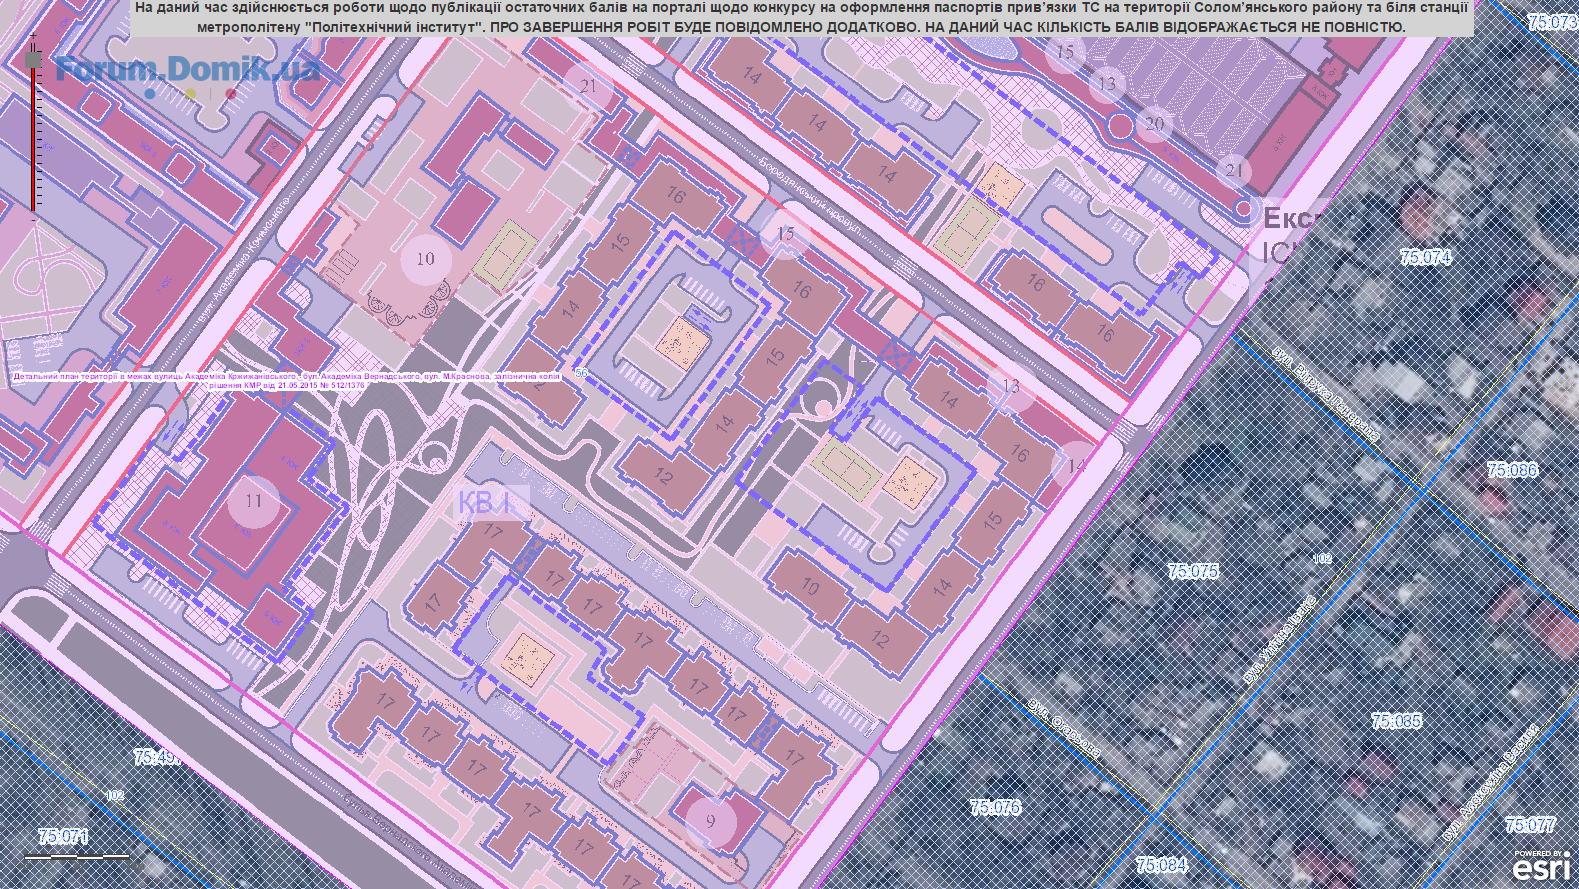The image size is (1579, 889).
Task: Open the Powered by esri logo
Action: [x=1540, y=866]
